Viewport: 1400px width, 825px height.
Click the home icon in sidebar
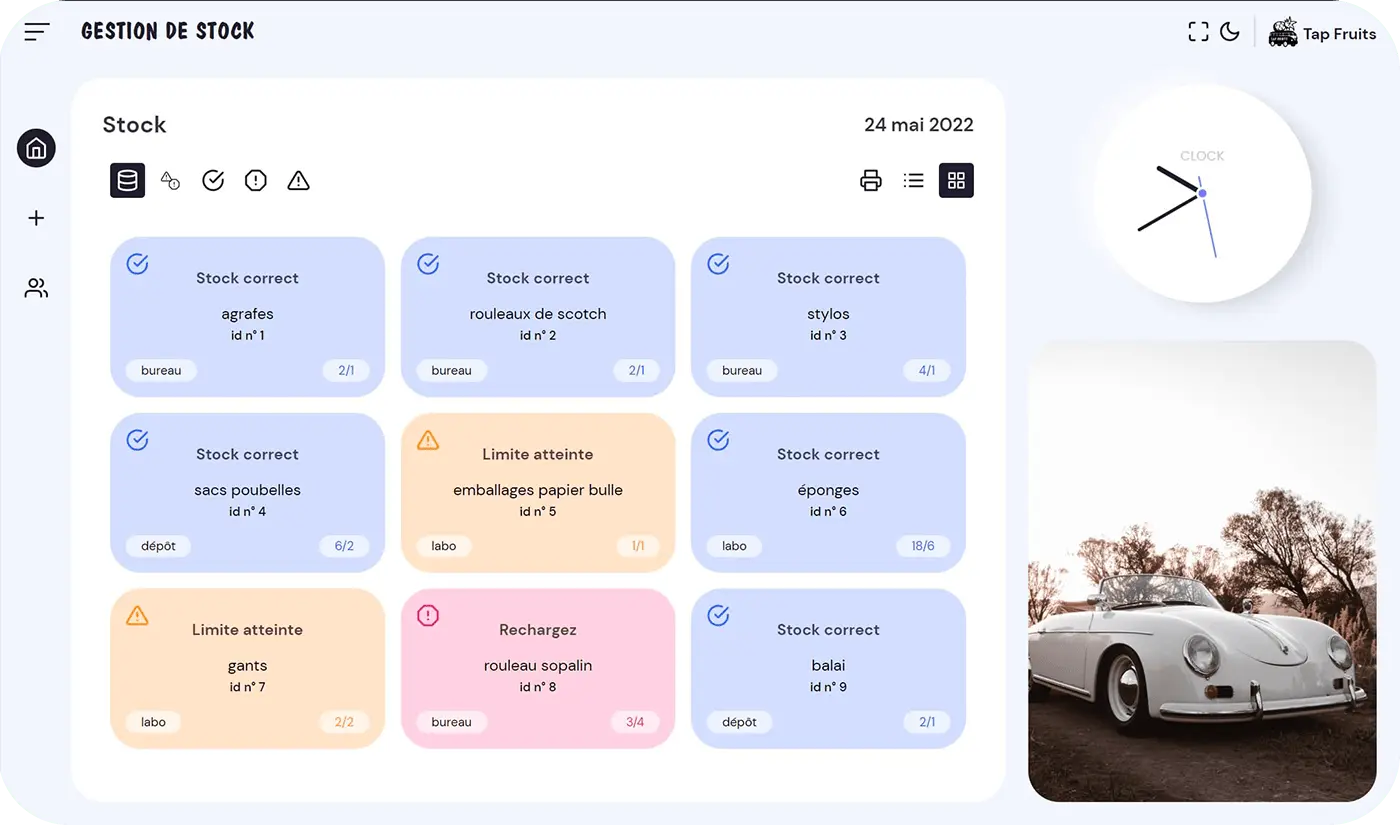pyautogui.click(x=36, y=149)
